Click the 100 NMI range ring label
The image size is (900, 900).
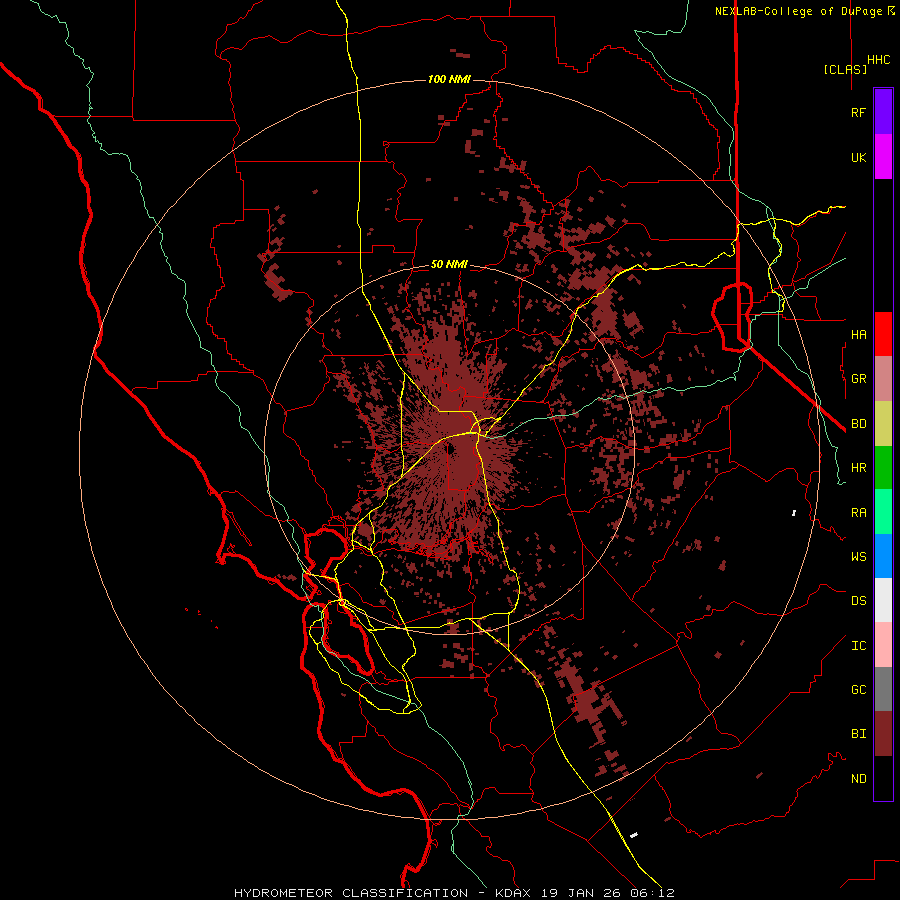tap(449, 79)
